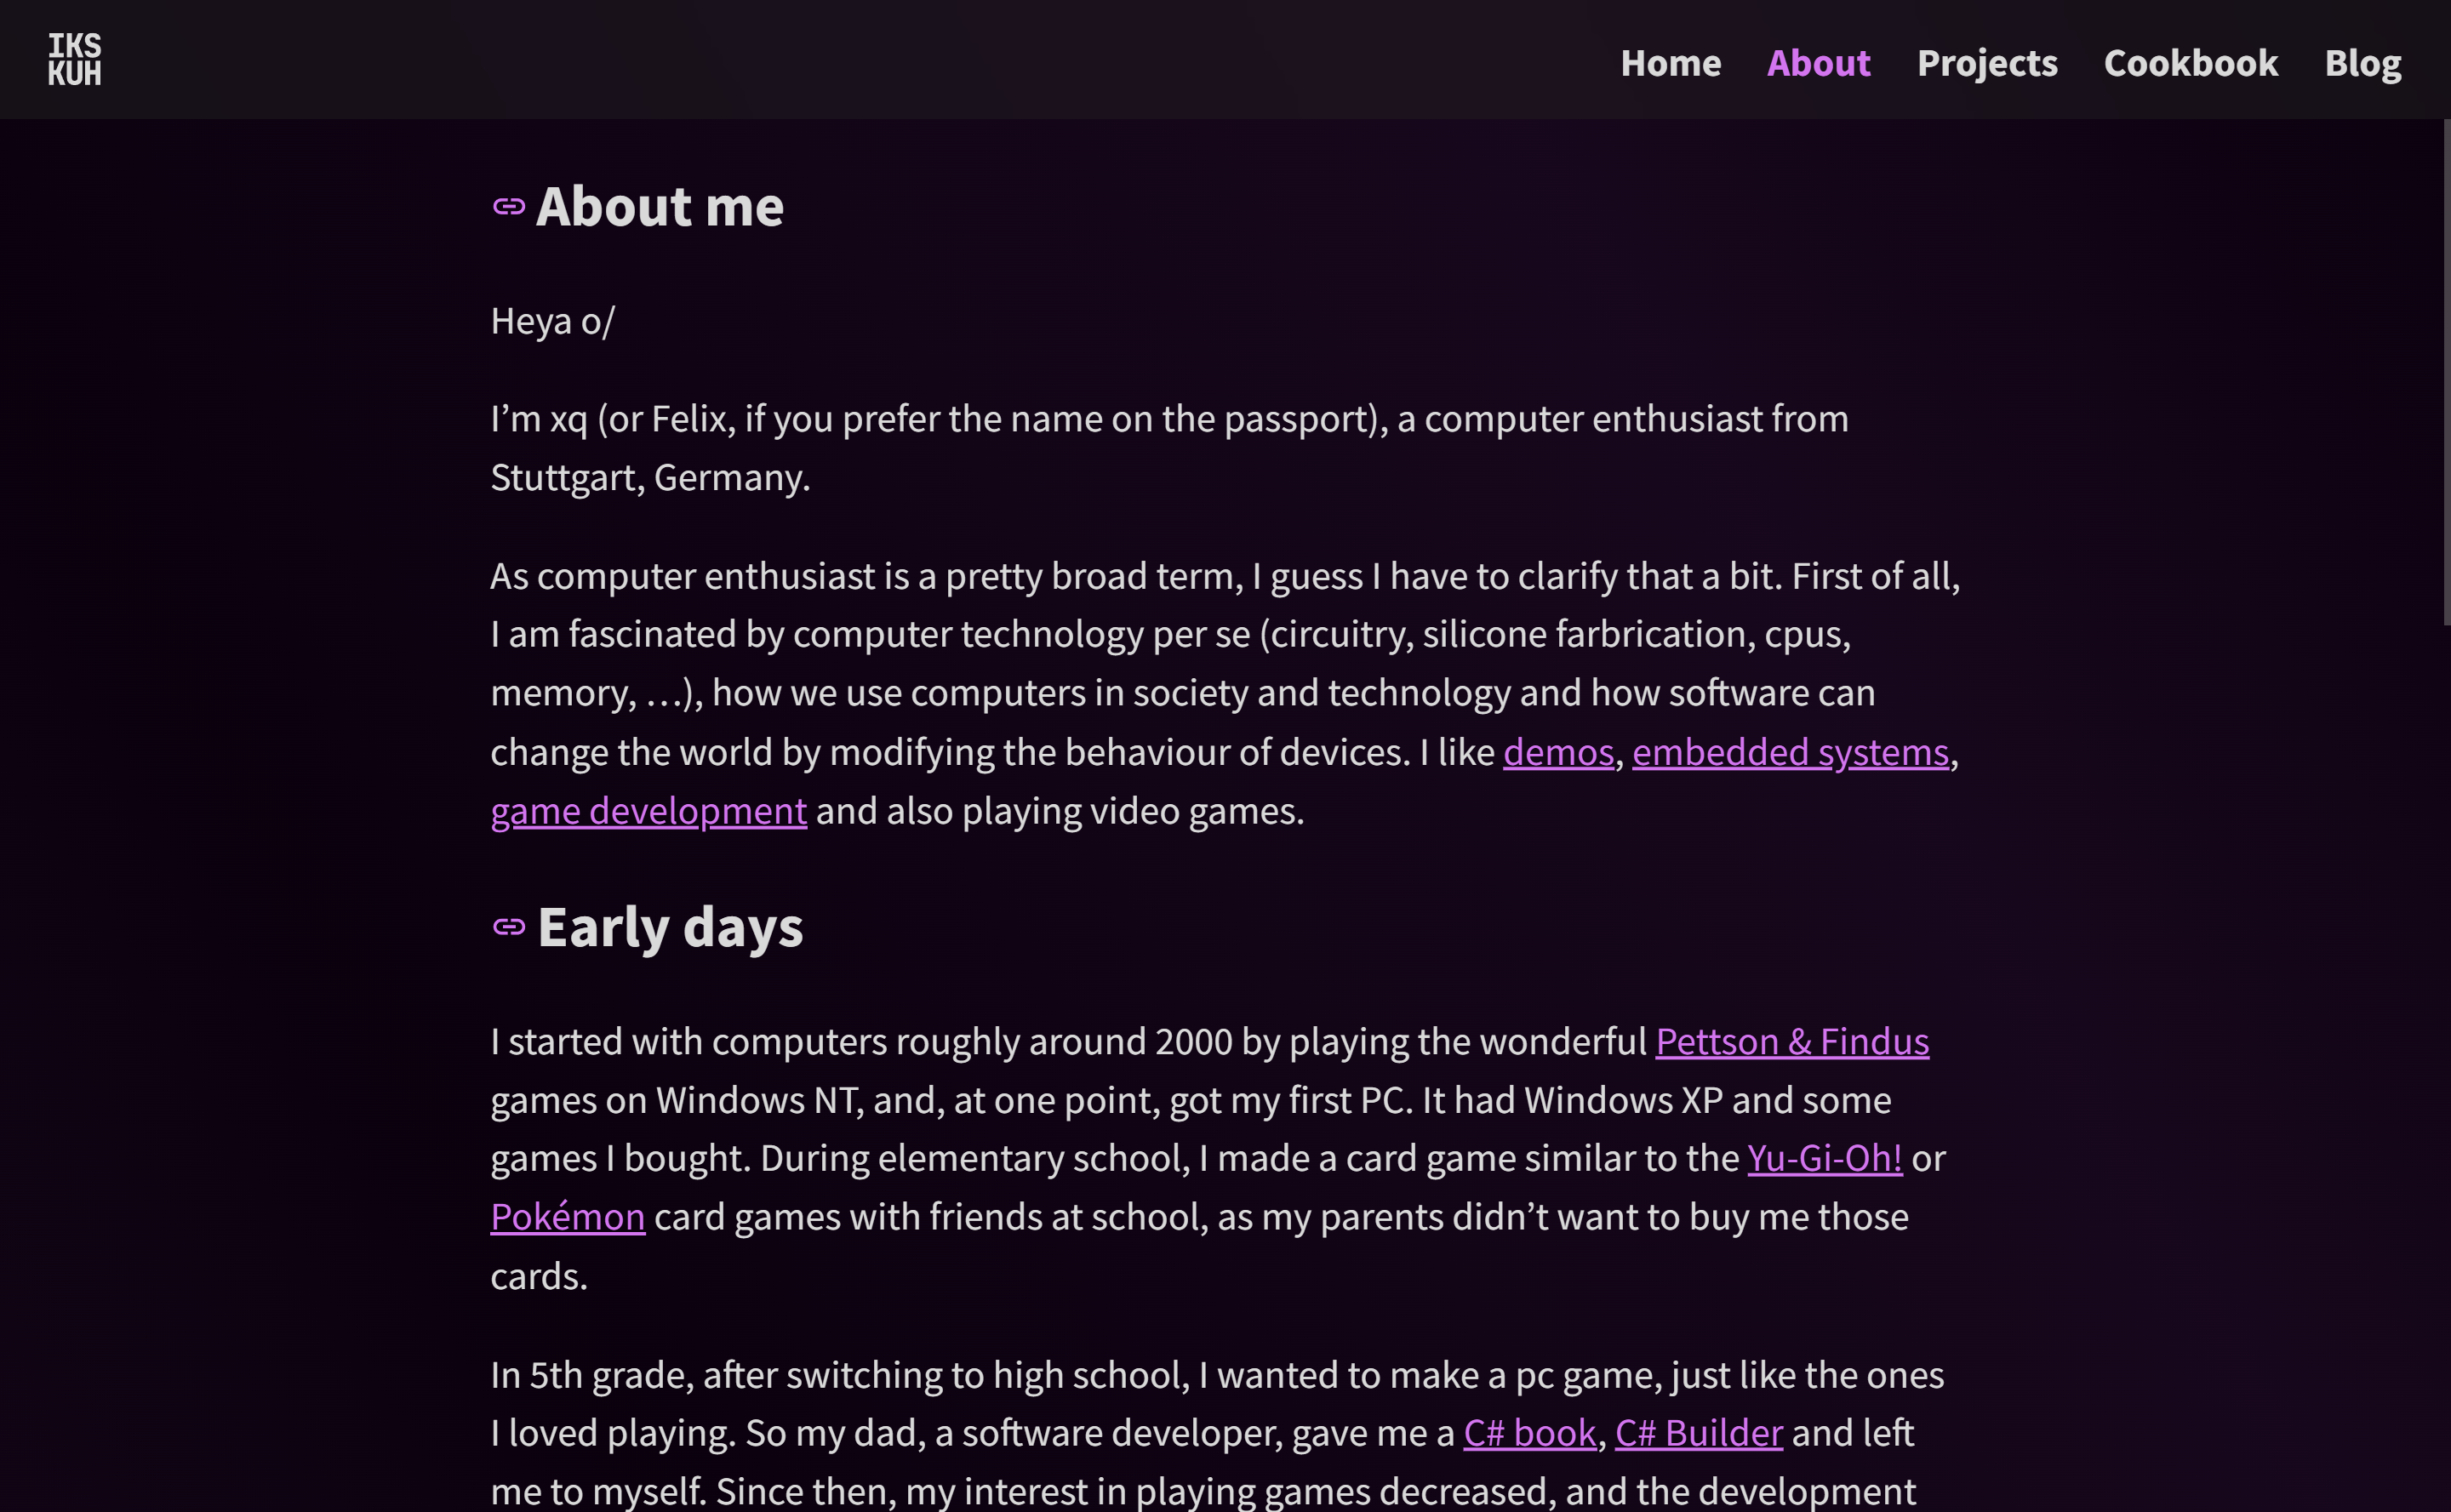This screenshot has width=2451, height=1512.
Task: Click the 'C# Builder' hyperlink
Action: 1696,1433
